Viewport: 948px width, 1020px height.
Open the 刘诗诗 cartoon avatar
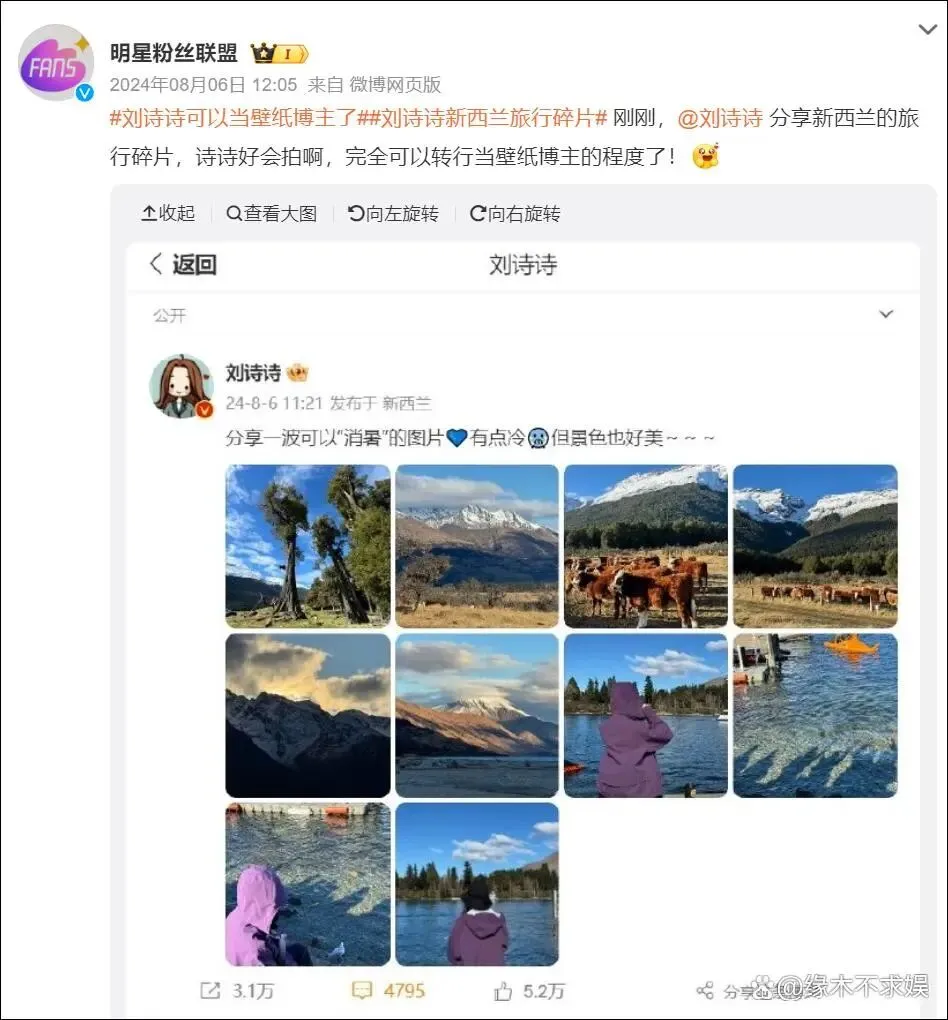(182, 386)
